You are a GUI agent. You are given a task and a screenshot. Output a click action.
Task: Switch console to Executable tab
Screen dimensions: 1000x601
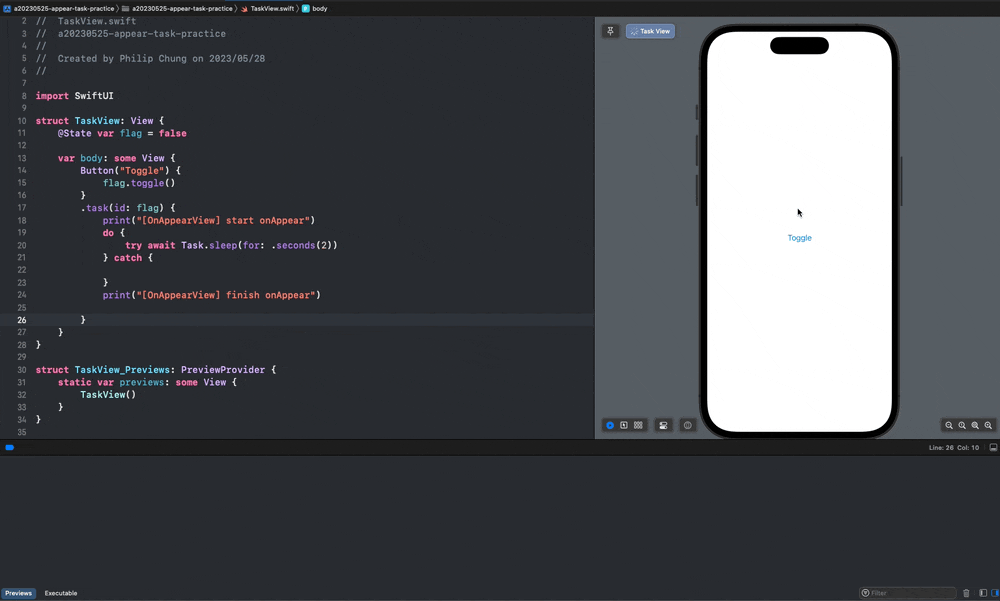click(x=61, y=593)
